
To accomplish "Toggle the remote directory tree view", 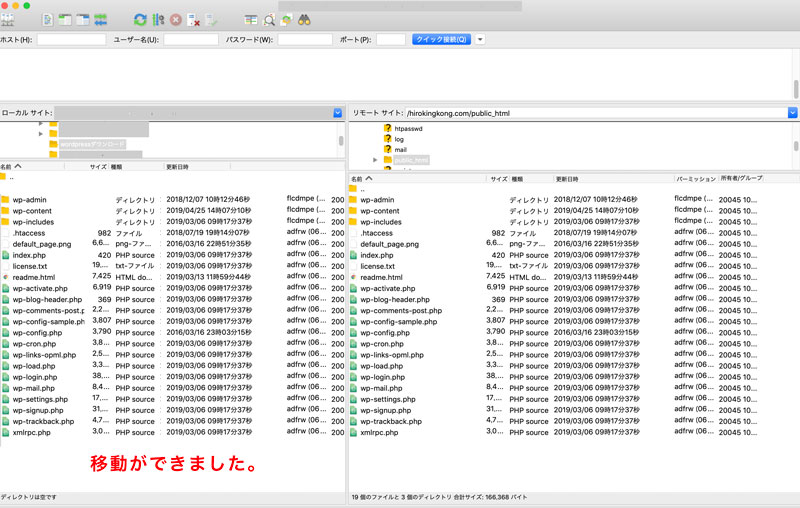I will (x=83, y=20).
